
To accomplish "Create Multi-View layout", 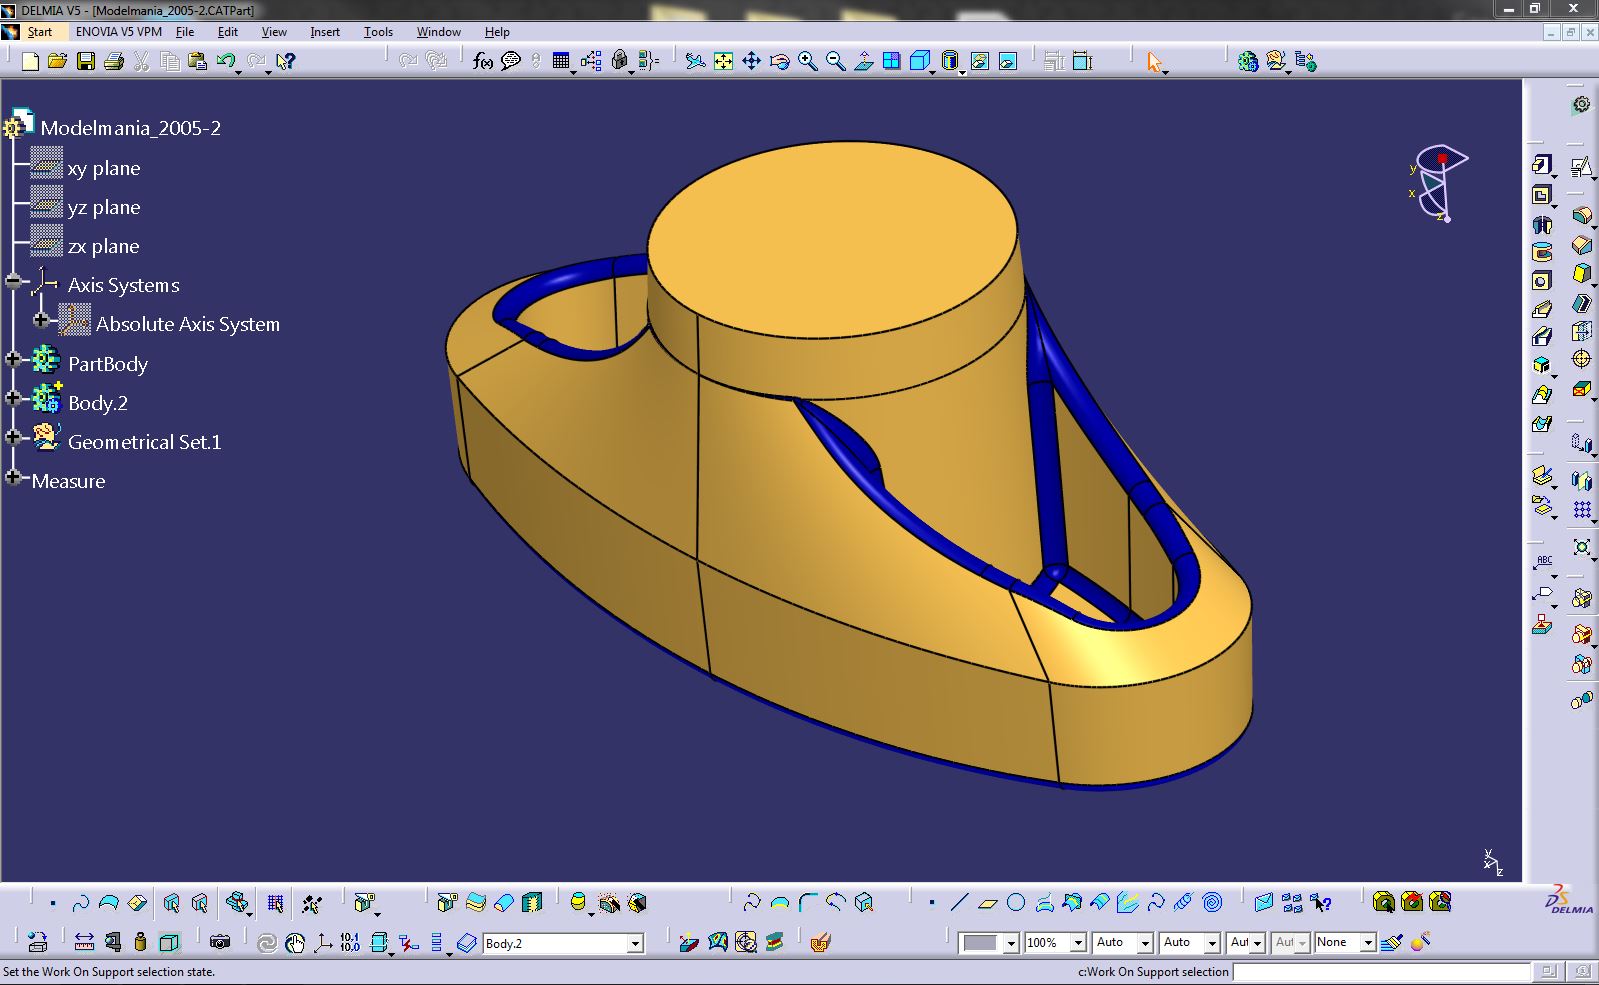I will click(891, 62).
